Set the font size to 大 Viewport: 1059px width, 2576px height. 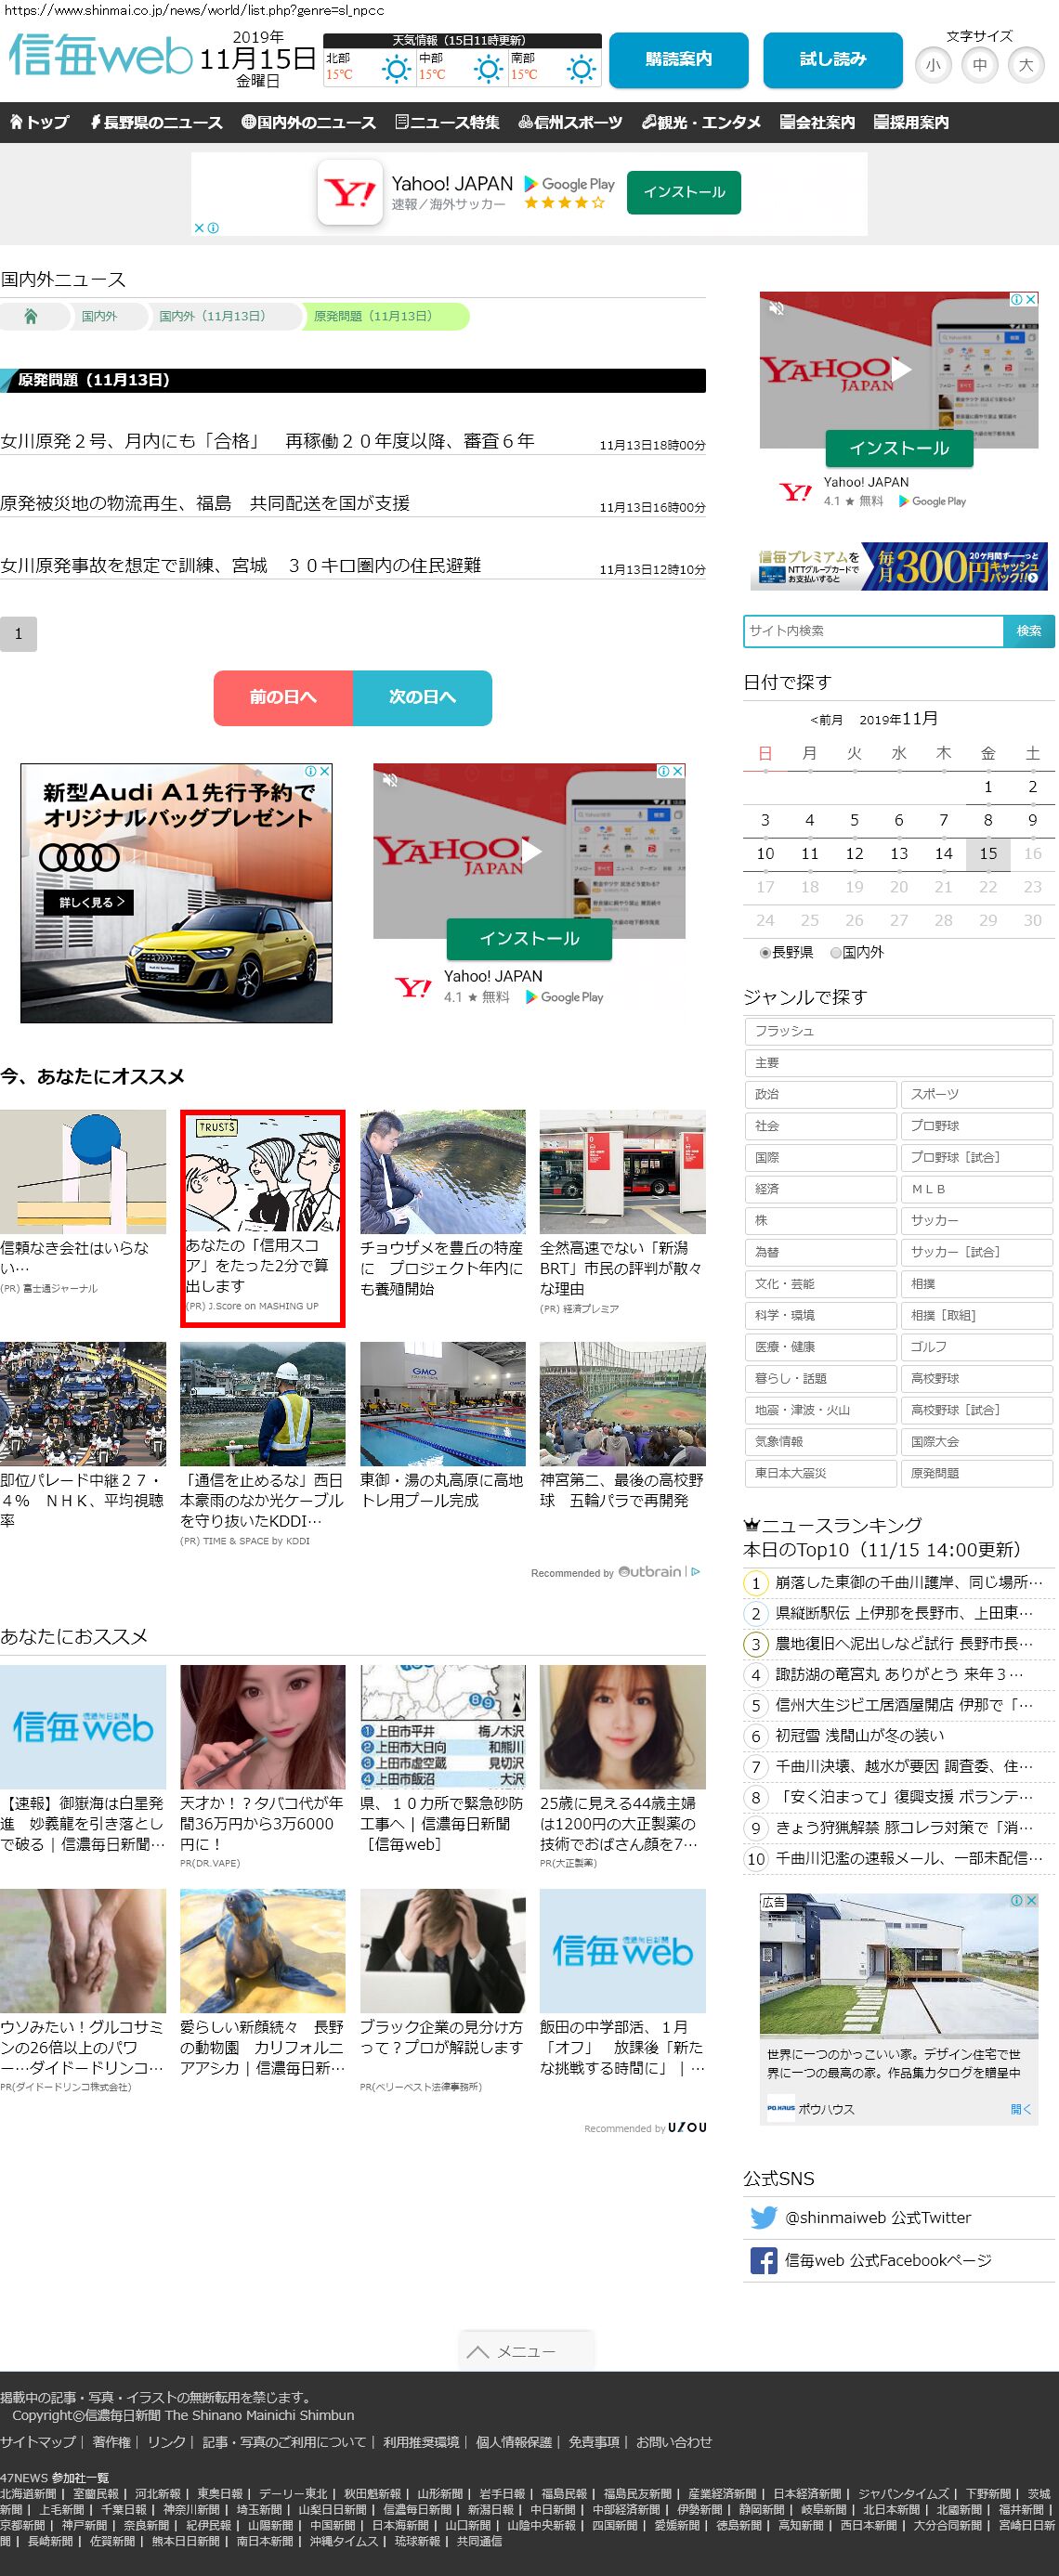[x=1025, y=66]
